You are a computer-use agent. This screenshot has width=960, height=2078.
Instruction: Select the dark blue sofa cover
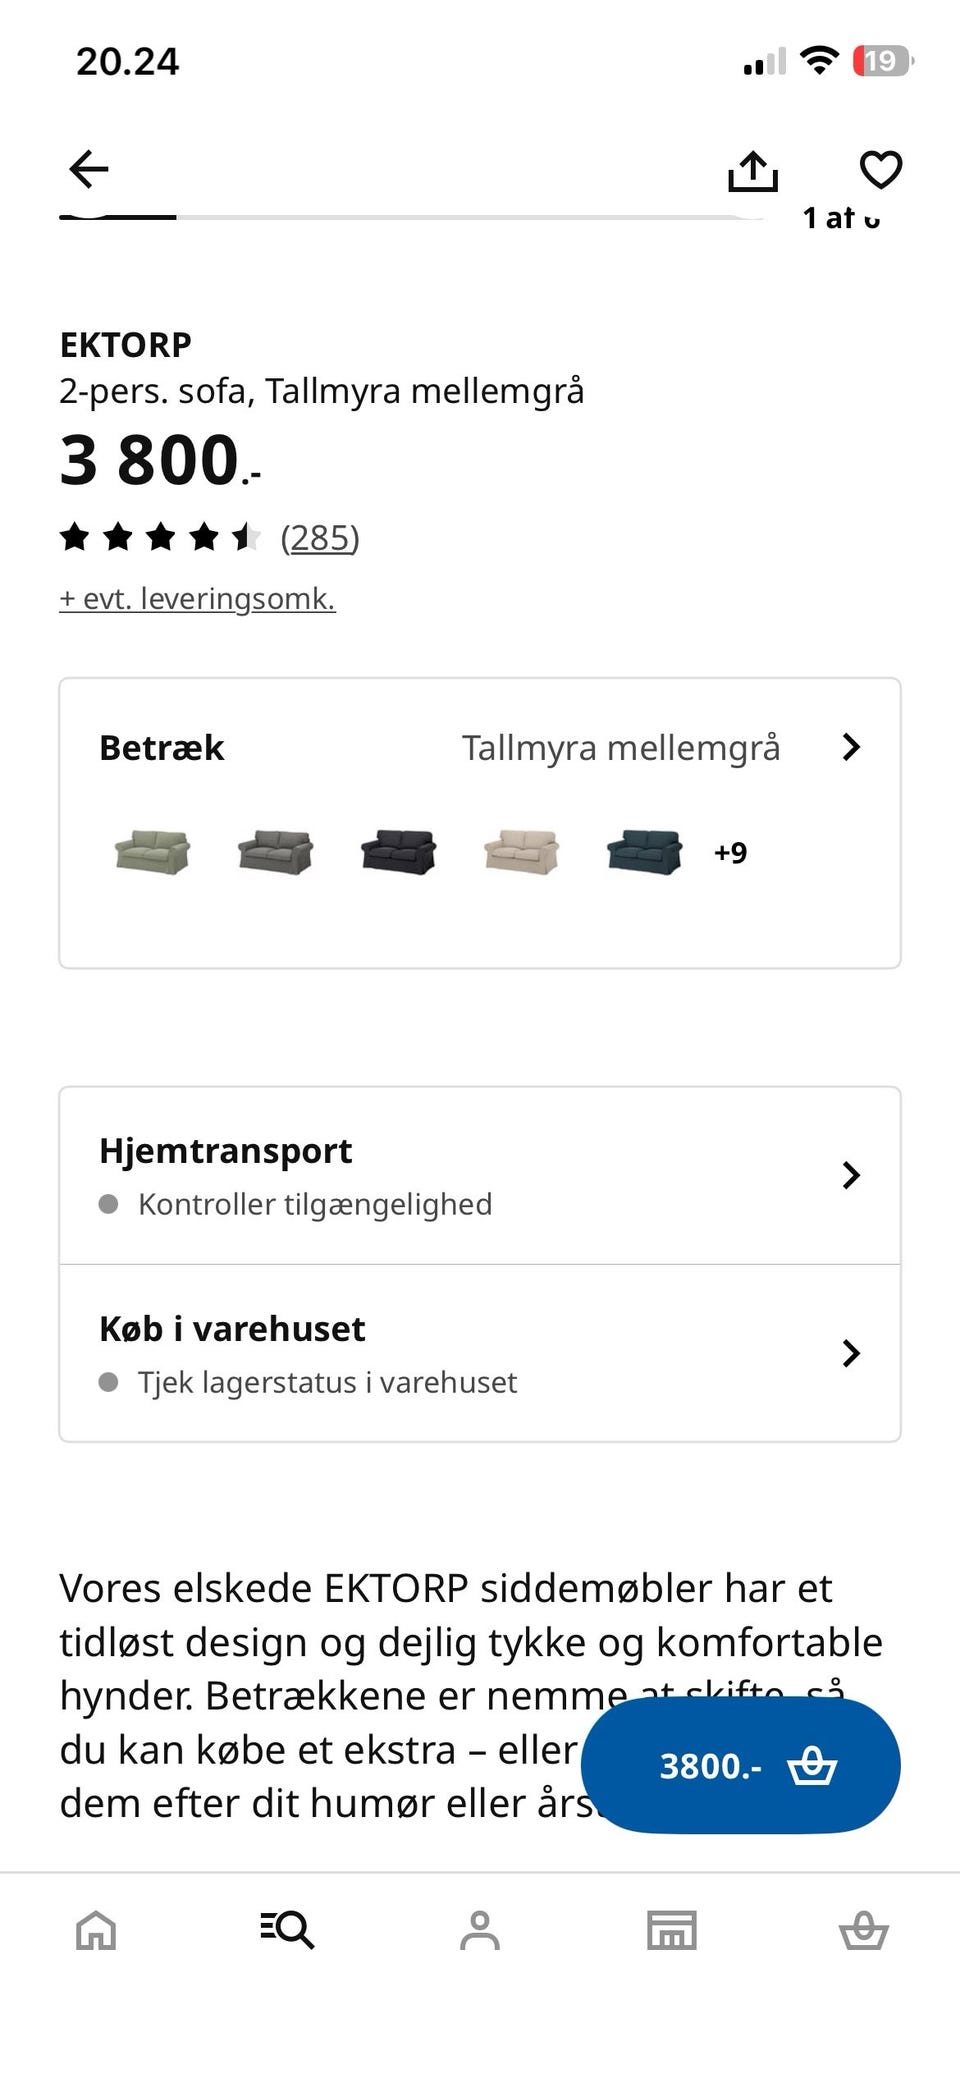click(x=644, y=852)
